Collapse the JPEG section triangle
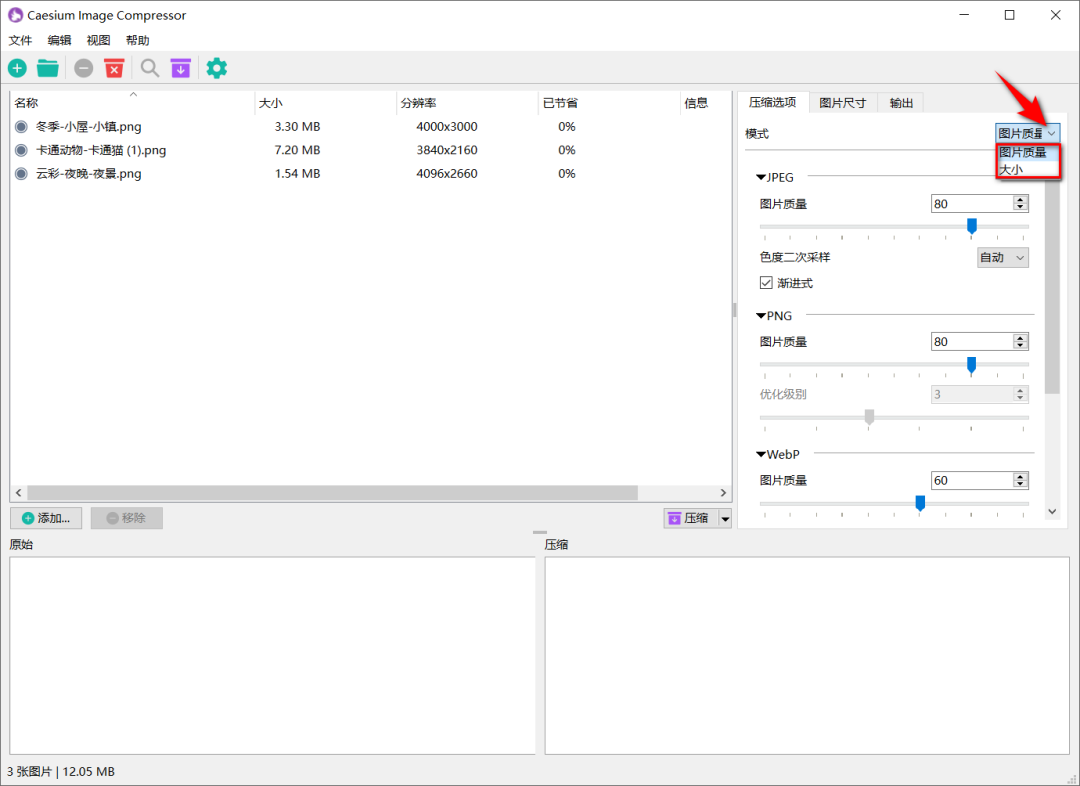1080x786 pixels. coord(760,178)
